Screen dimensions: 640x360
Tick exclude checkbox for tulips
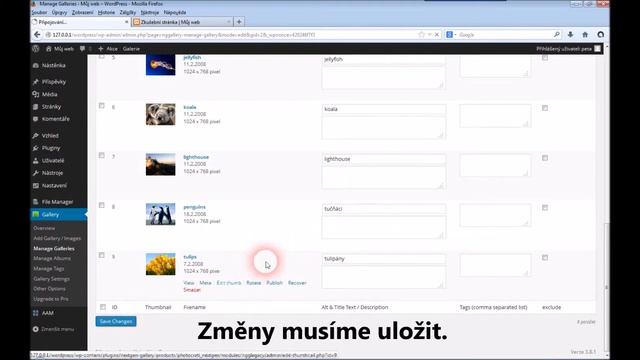[x=545, y=258]
